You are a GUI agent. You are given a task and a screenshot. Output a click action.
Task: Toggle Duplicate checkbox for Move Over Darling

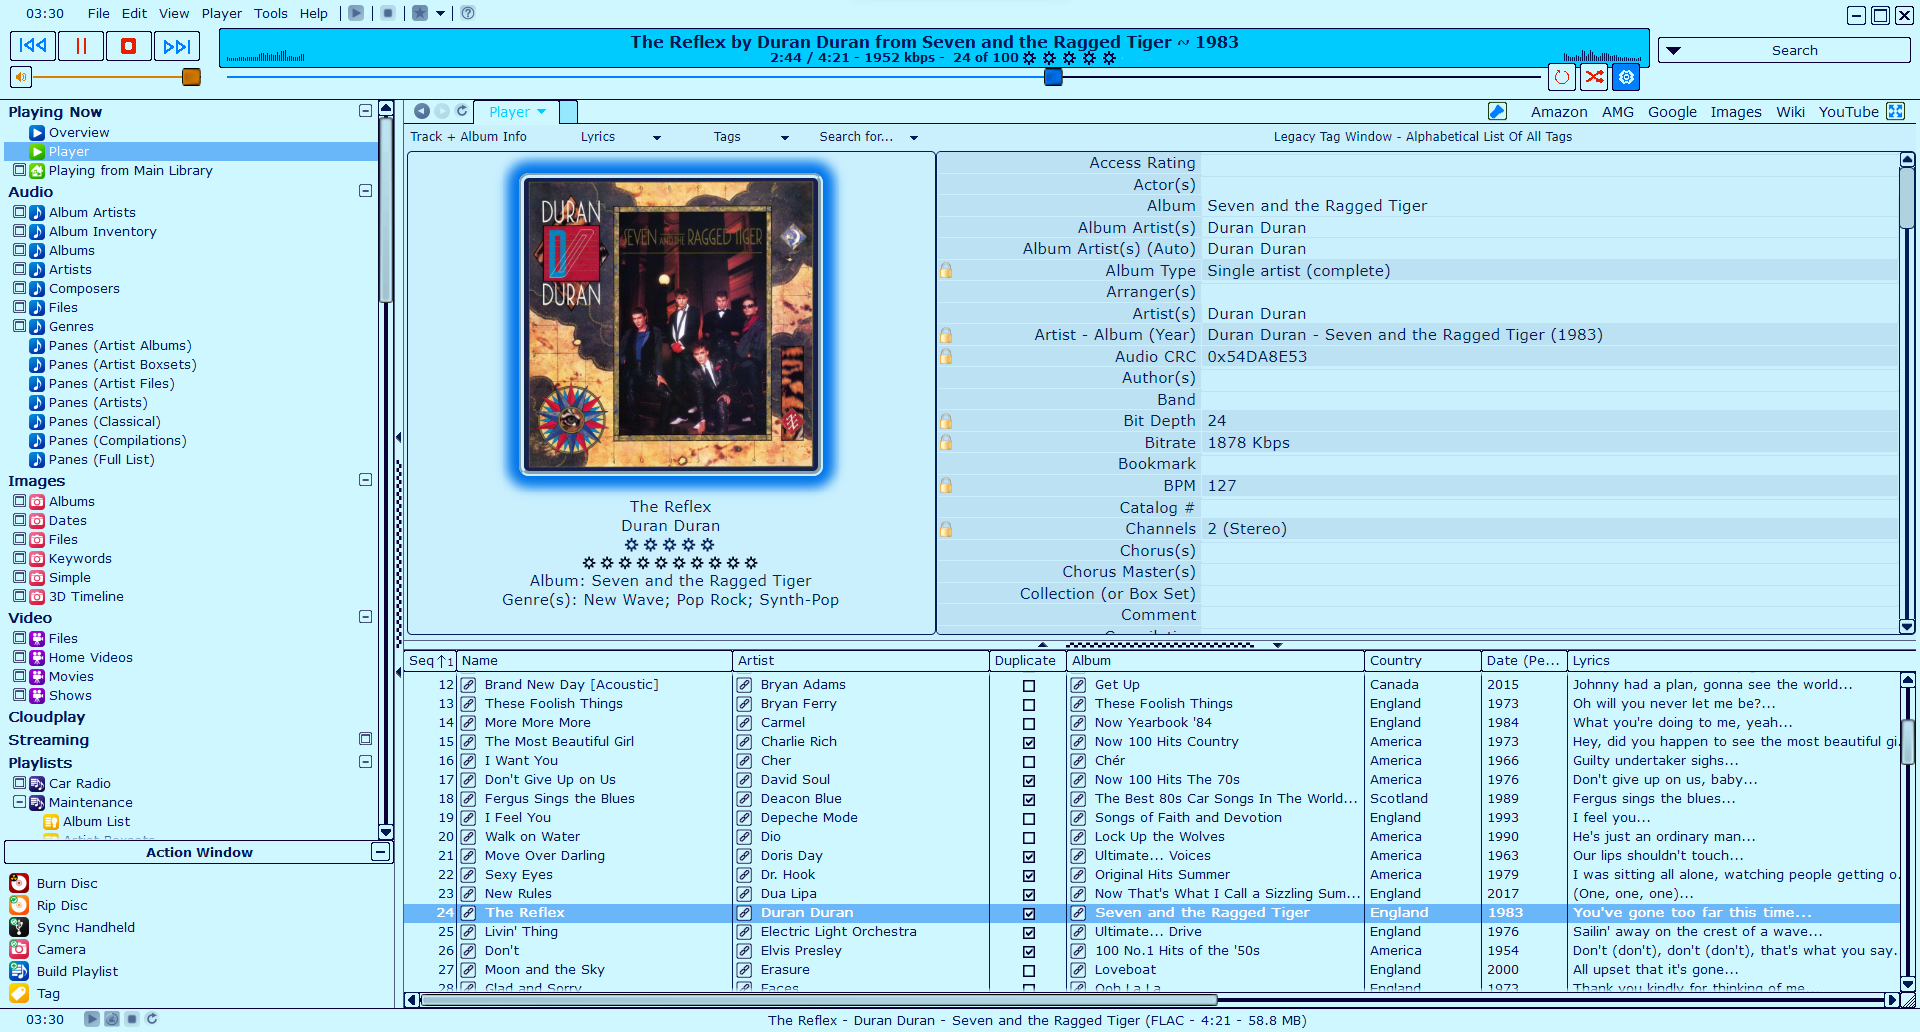tap(1028, 857)
